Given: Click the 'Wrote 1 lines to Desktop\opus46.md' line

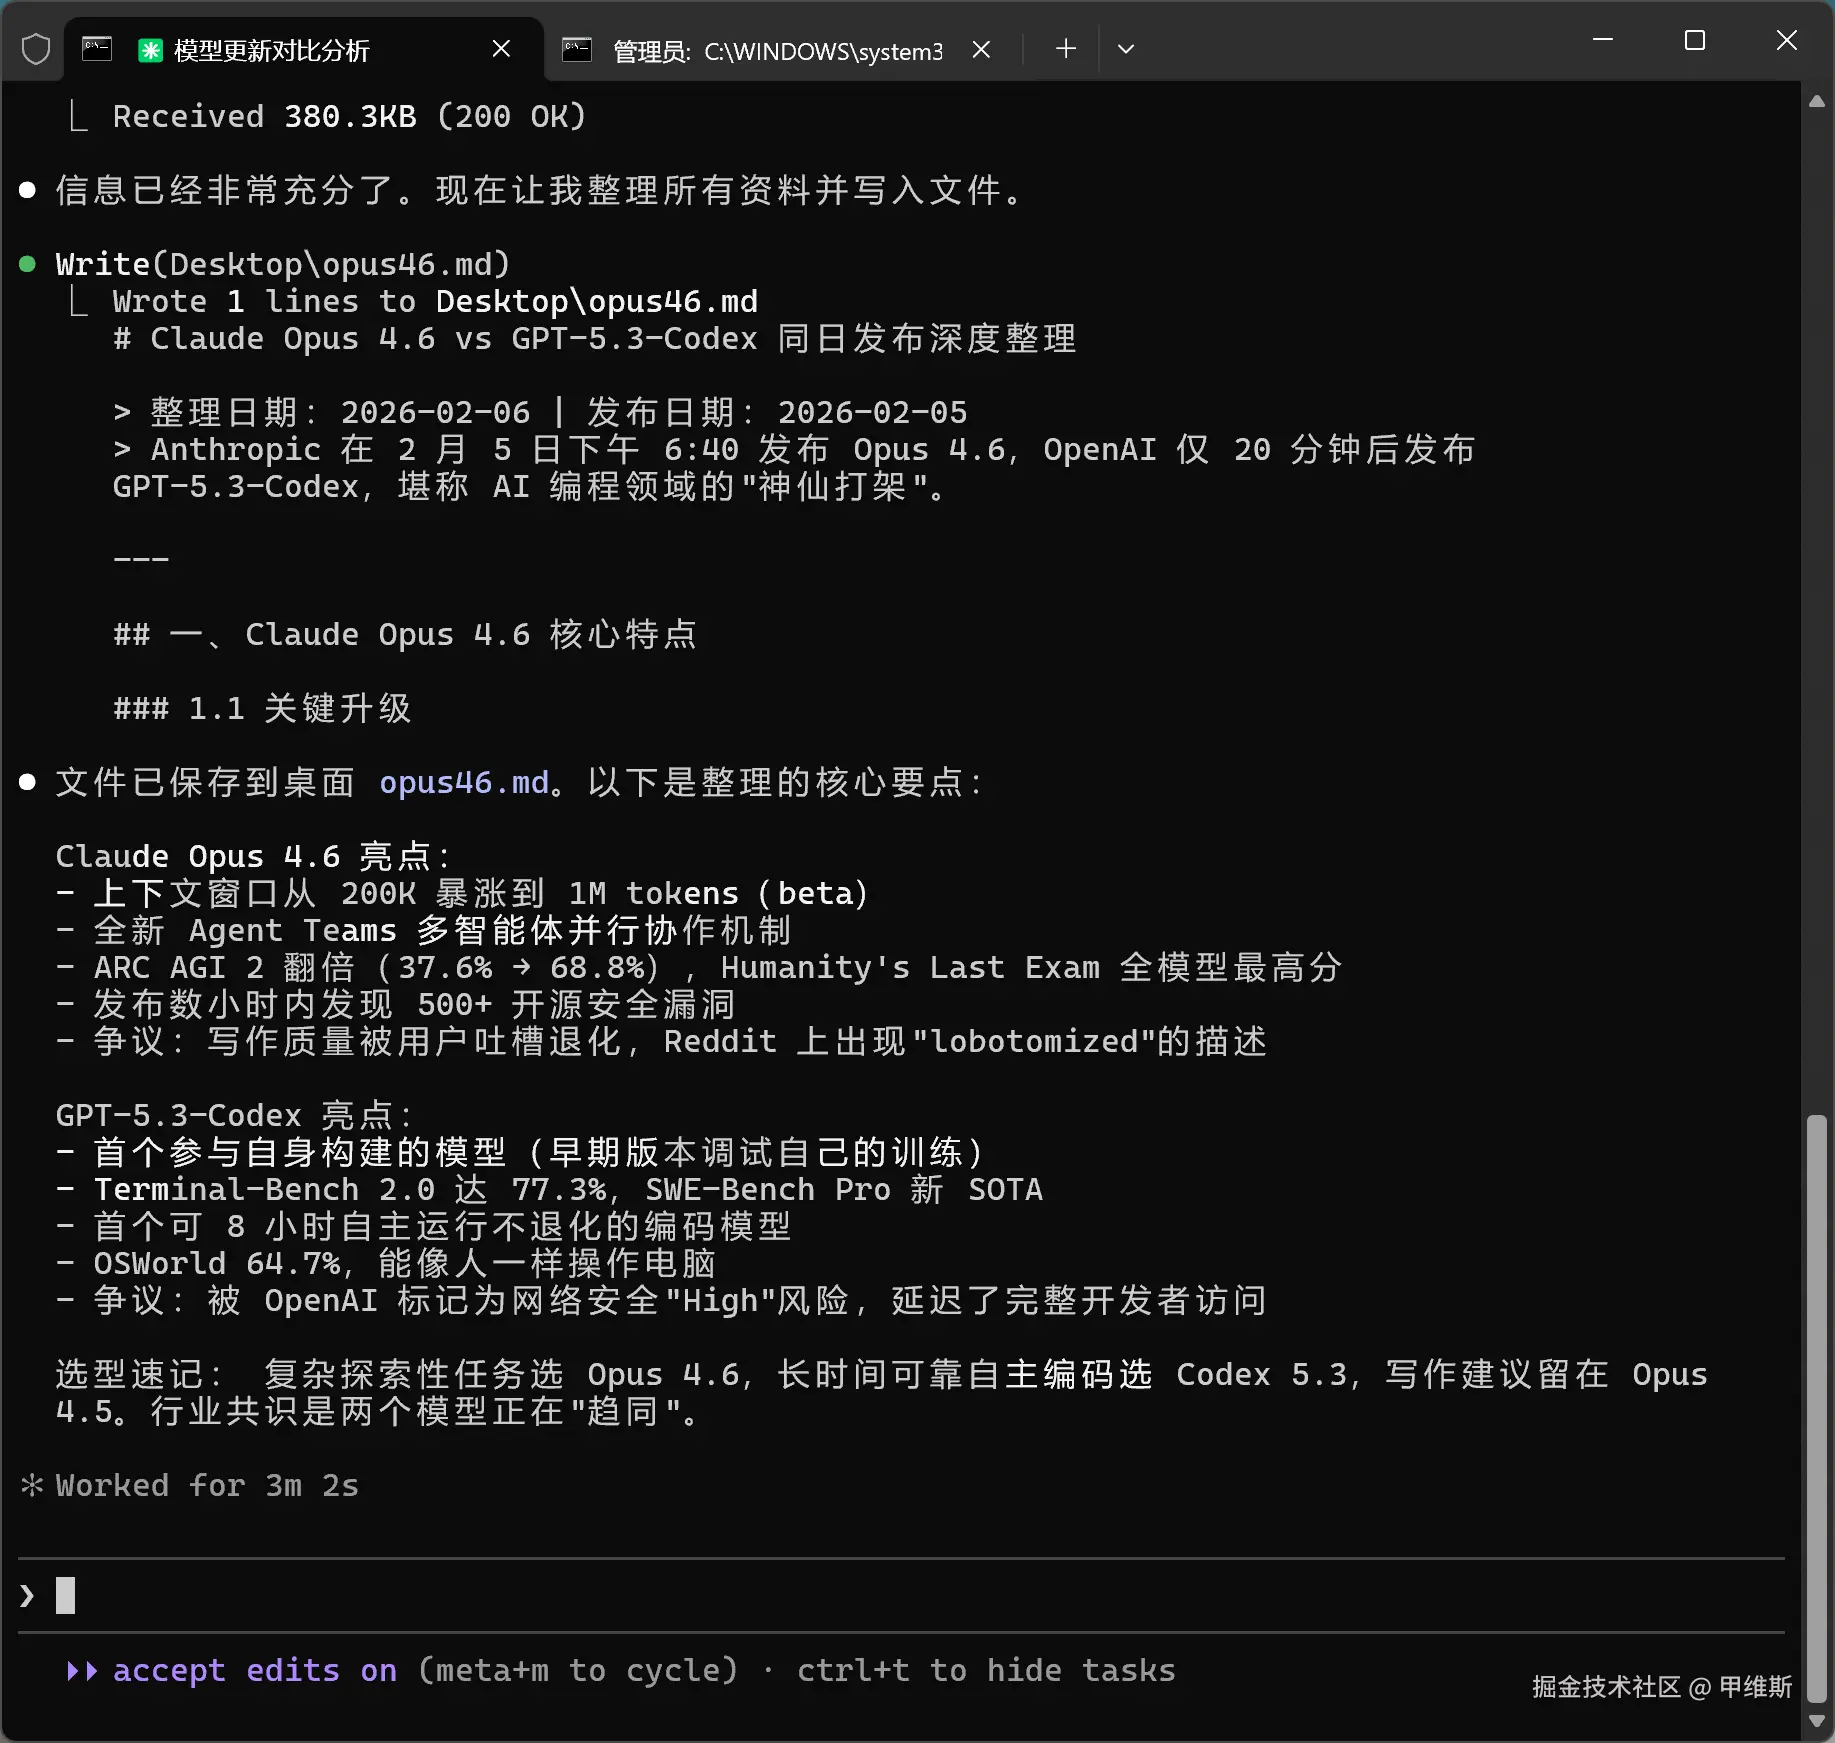Looking at the screenshot, I should coord(435,301).
